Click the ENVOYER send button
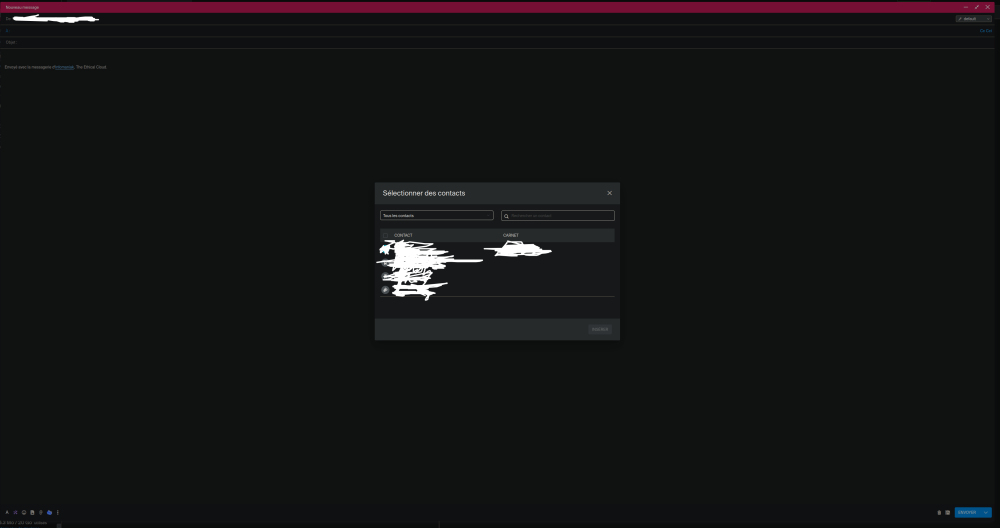This screenshot has height=528, width=1000. click(x=967, y=513)
